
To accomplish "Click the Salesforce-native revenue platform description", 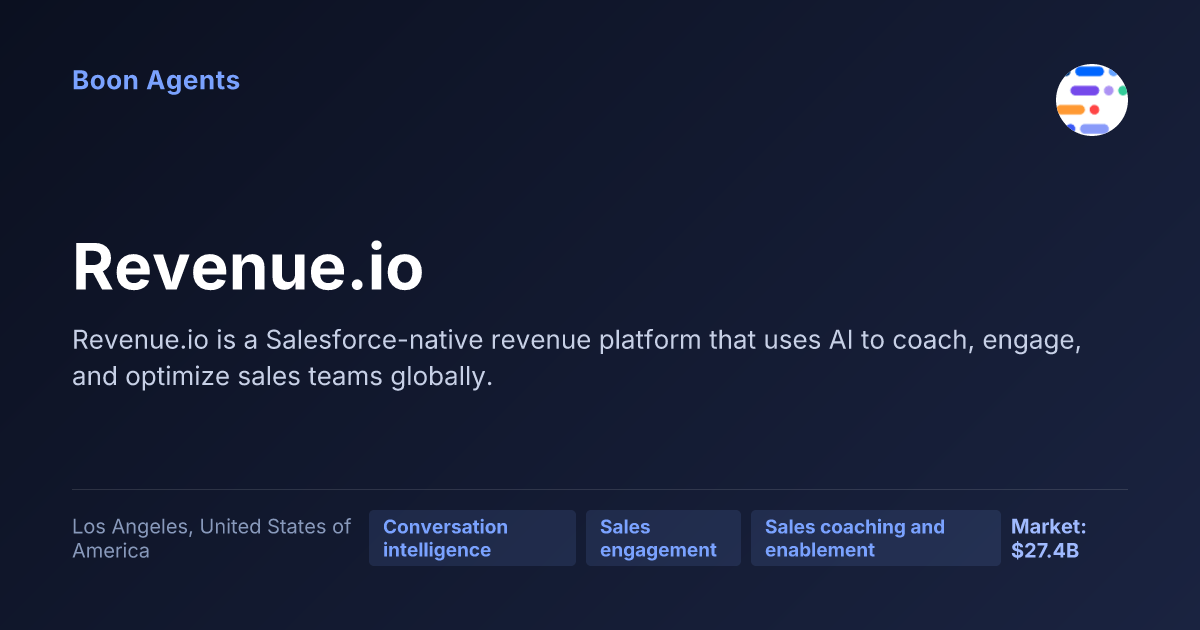I will pyautogui.click(x=577, y=359).
